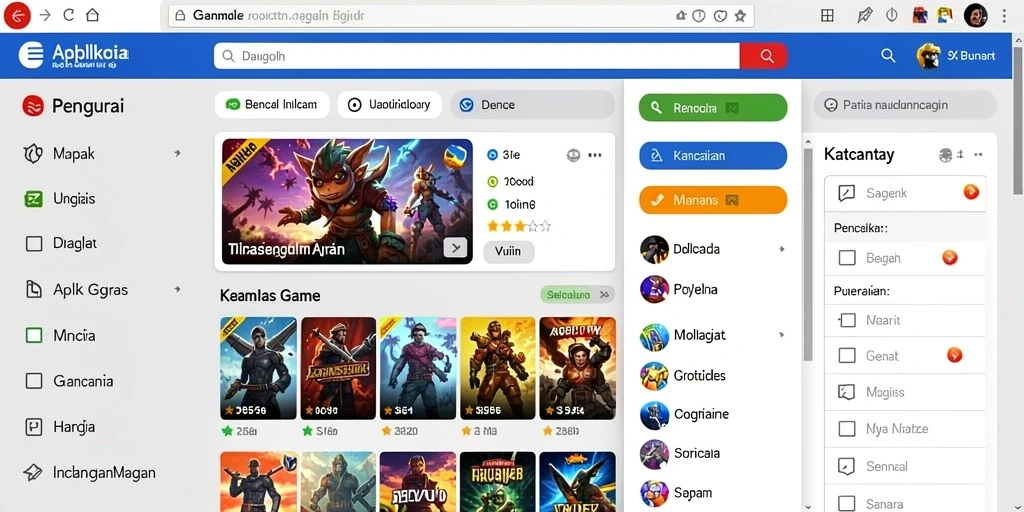Open the browser three-dot menu
This screenshot has height=512, width=1024.
point(1004,16)
